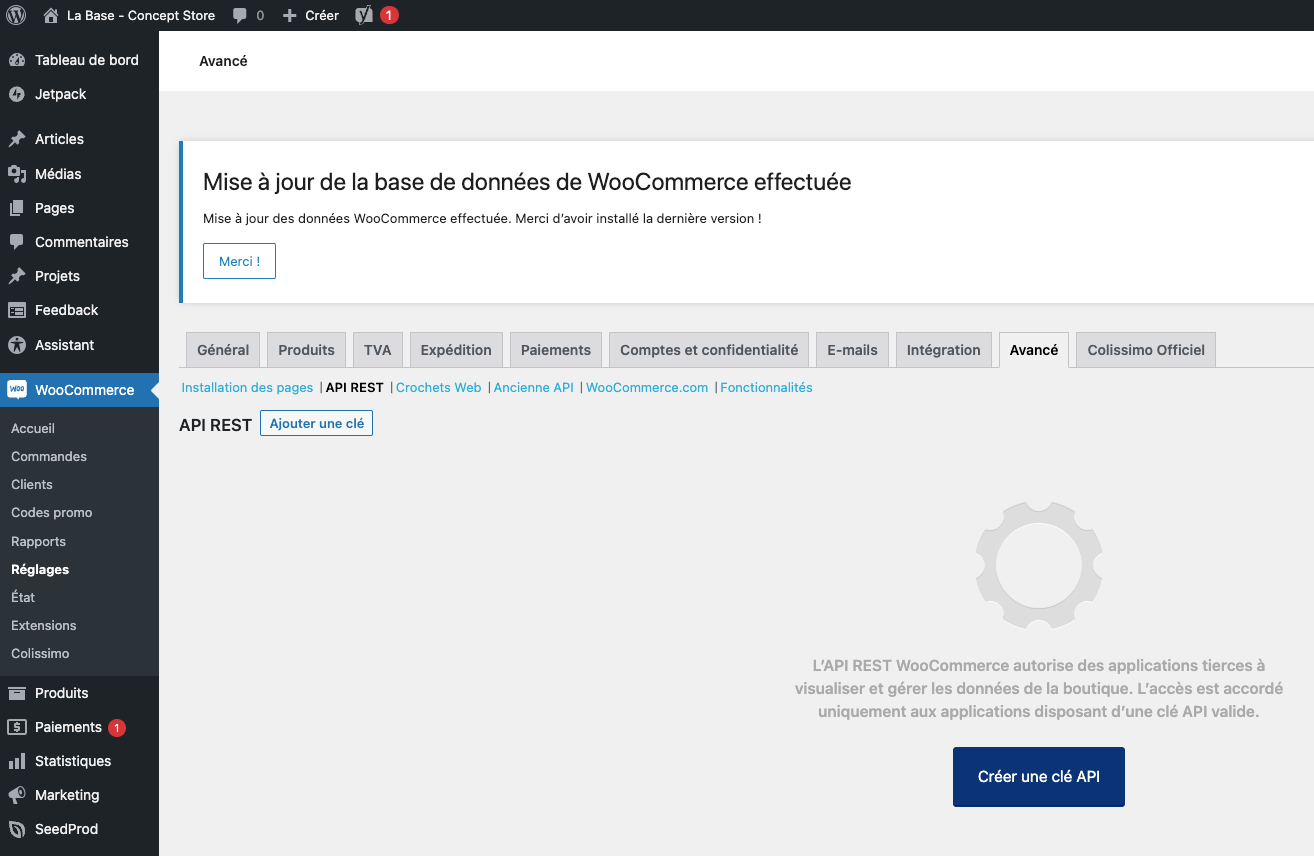Select the Avancé settings tab
This screenshot has height=856, width=1314.
[x=1034, y=350]
